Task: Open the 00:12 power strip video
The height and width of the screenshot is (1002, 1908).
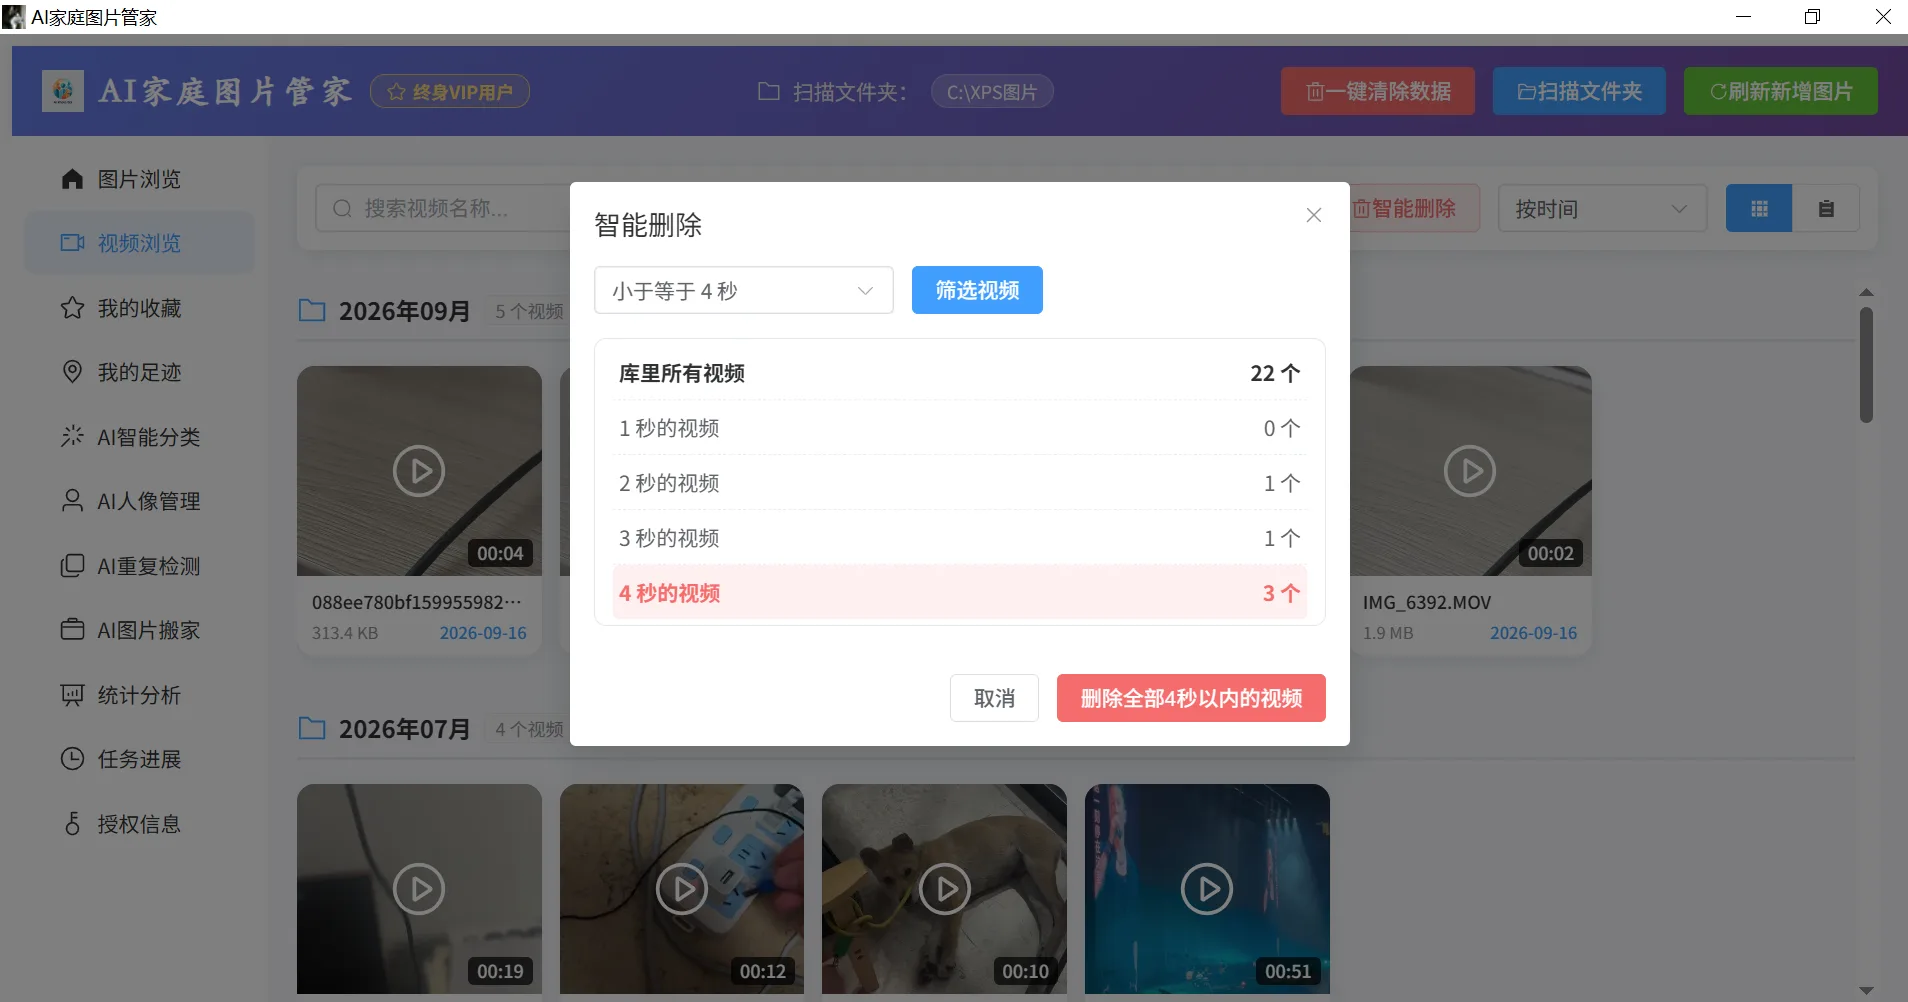Action: [682, 889]
